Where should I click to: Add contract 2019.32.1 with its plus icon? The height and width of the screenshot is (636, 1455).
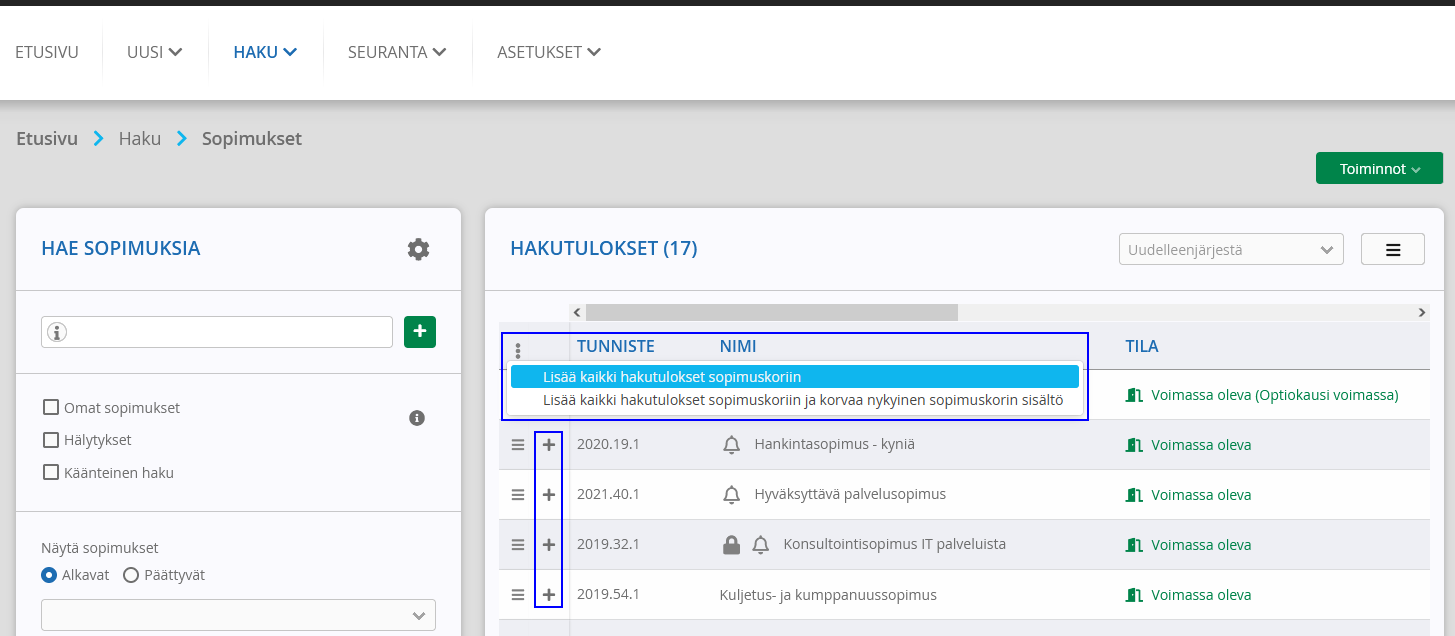(x=549, y=545)
